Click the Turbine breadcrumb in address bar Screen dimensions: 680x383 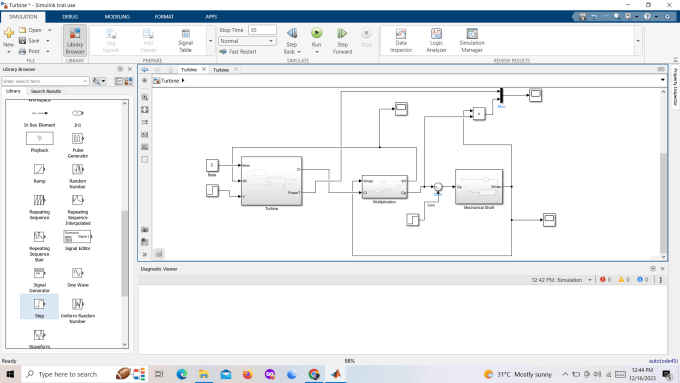170,81
